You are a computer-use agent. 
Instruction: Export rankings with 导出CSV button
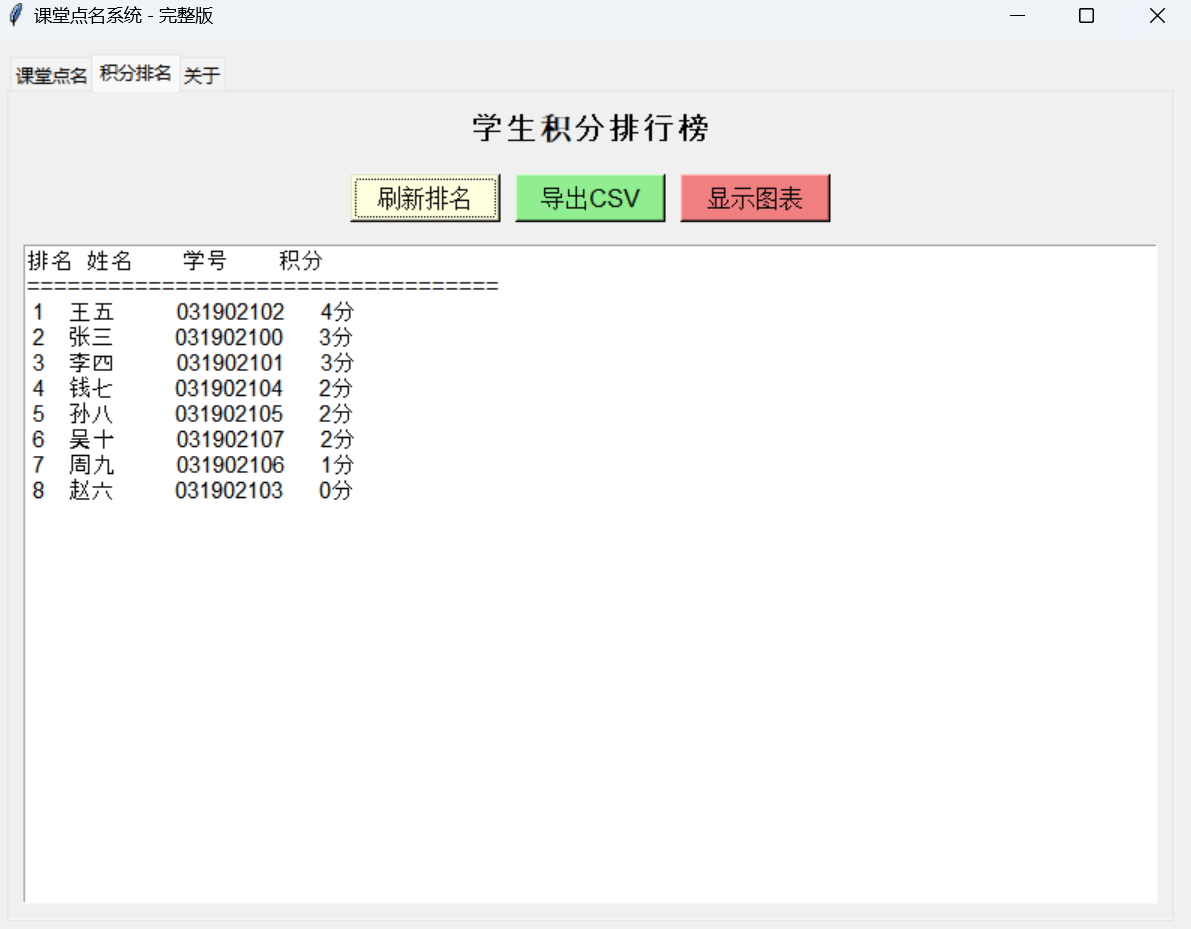pos(590,198)
